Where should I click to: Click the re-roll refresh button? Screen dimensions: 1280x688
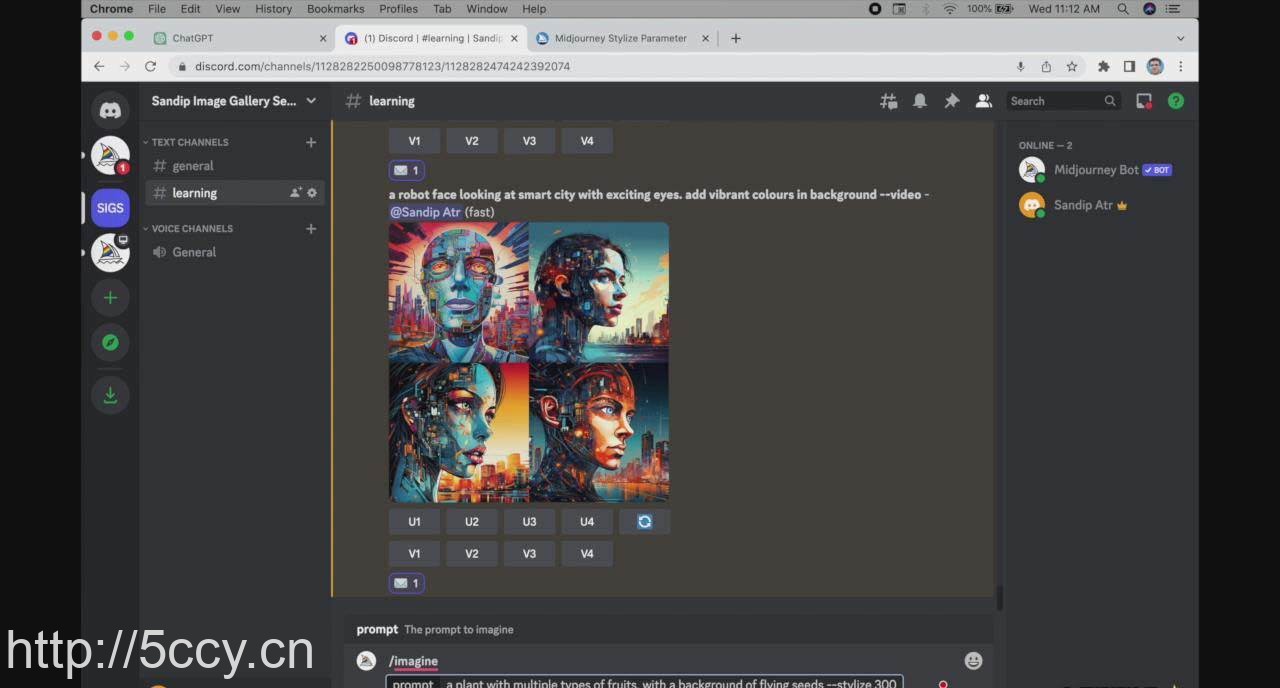pyautogui.click(x=645, y=521)
